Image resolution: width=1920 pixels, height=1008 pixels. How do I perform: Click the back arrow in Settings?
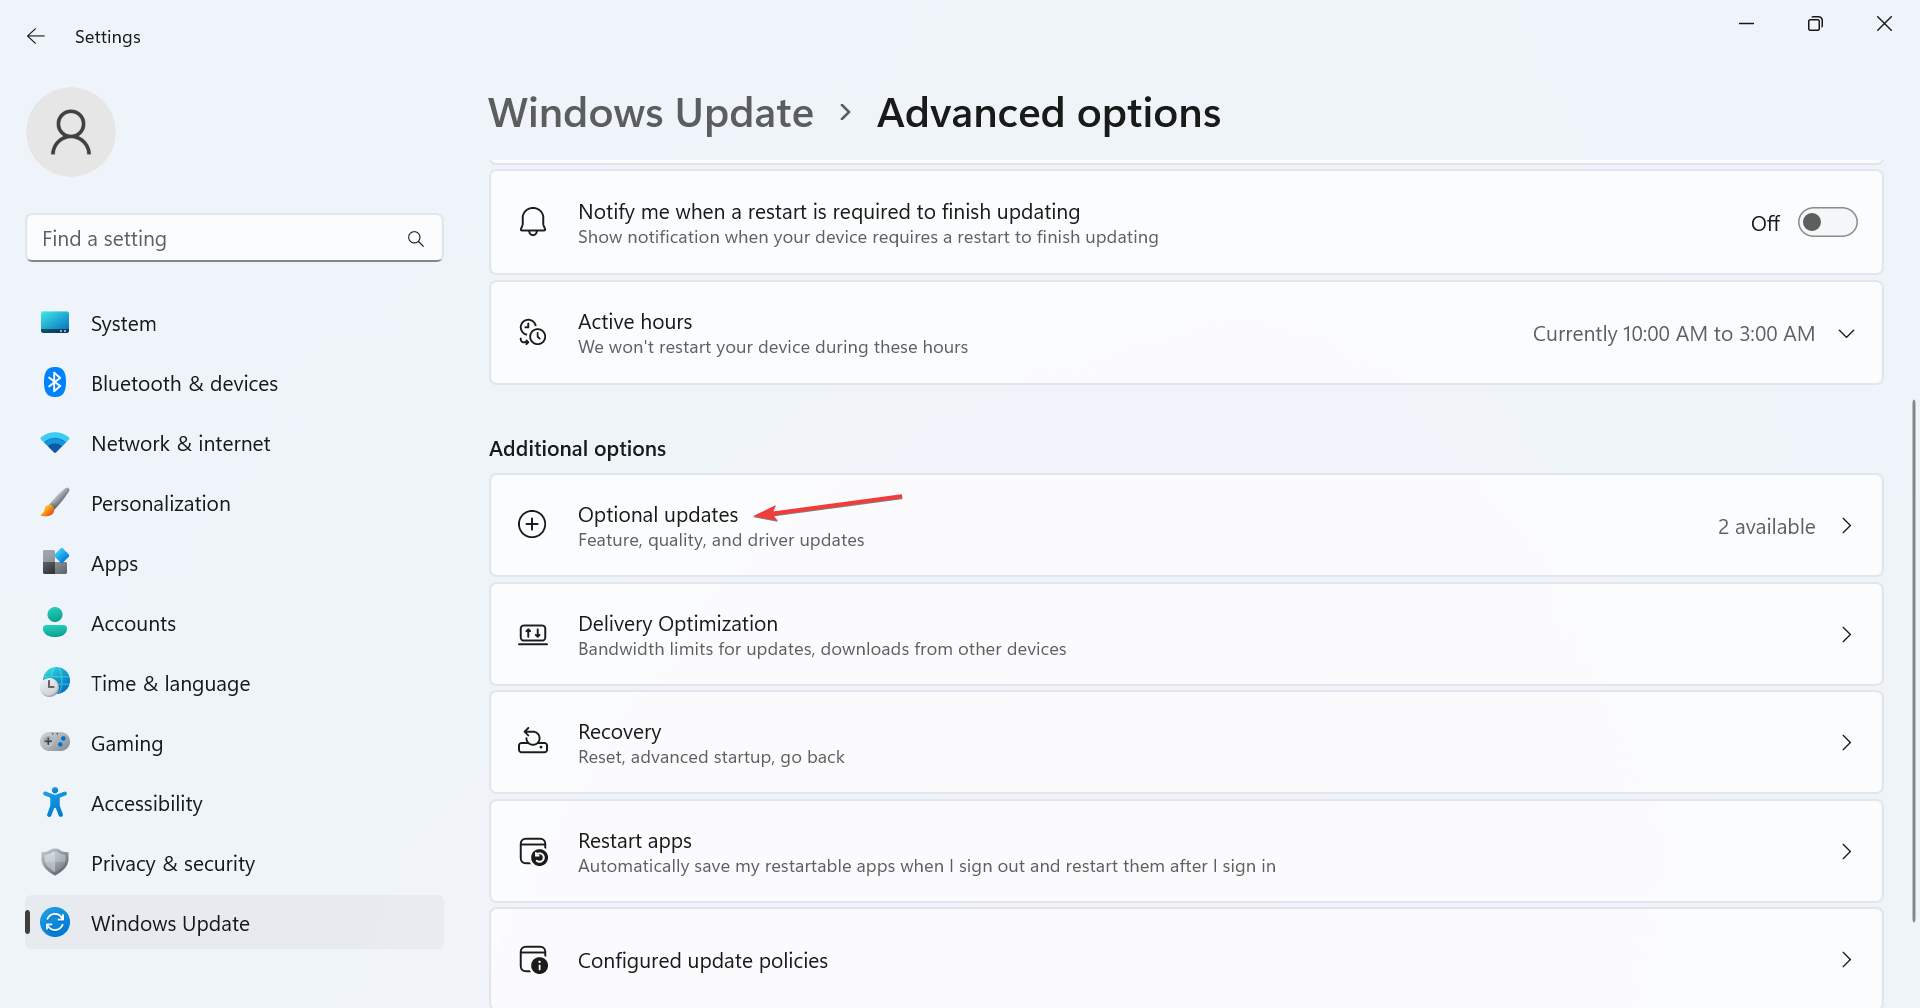pos(36,36)
